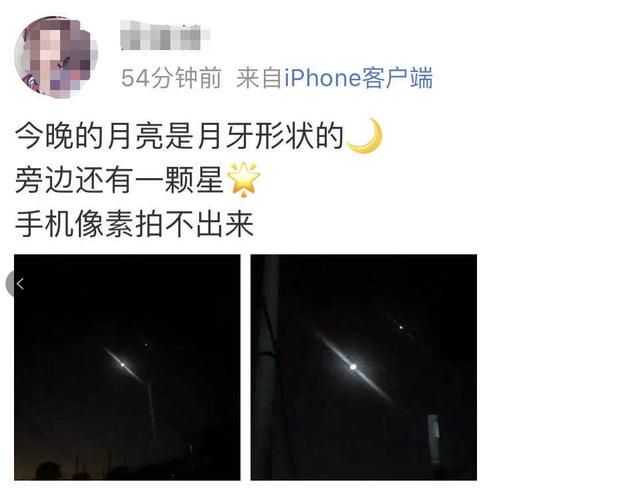Click the glowing star emoji
The image size is (640, 504).
tap(243, 180)
